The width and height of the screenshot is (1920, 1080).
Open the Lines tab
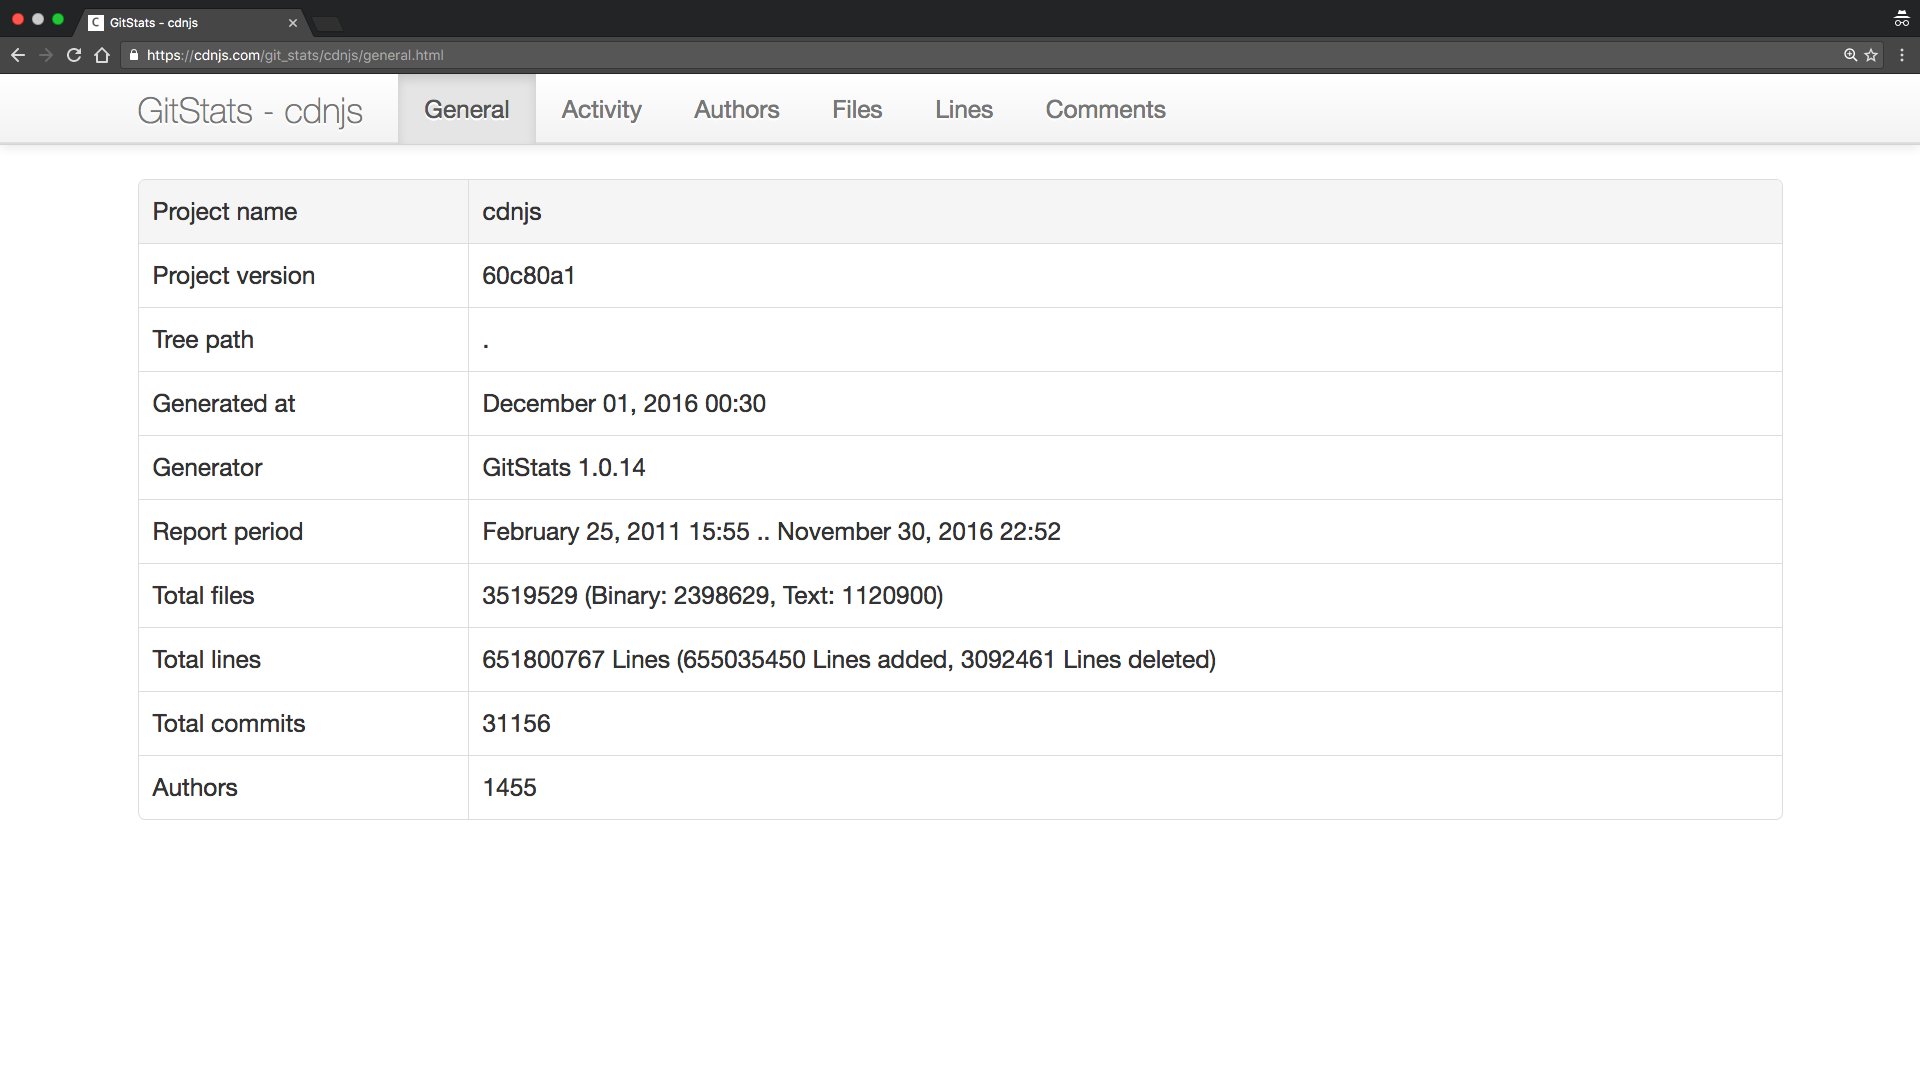click(964, 109)
